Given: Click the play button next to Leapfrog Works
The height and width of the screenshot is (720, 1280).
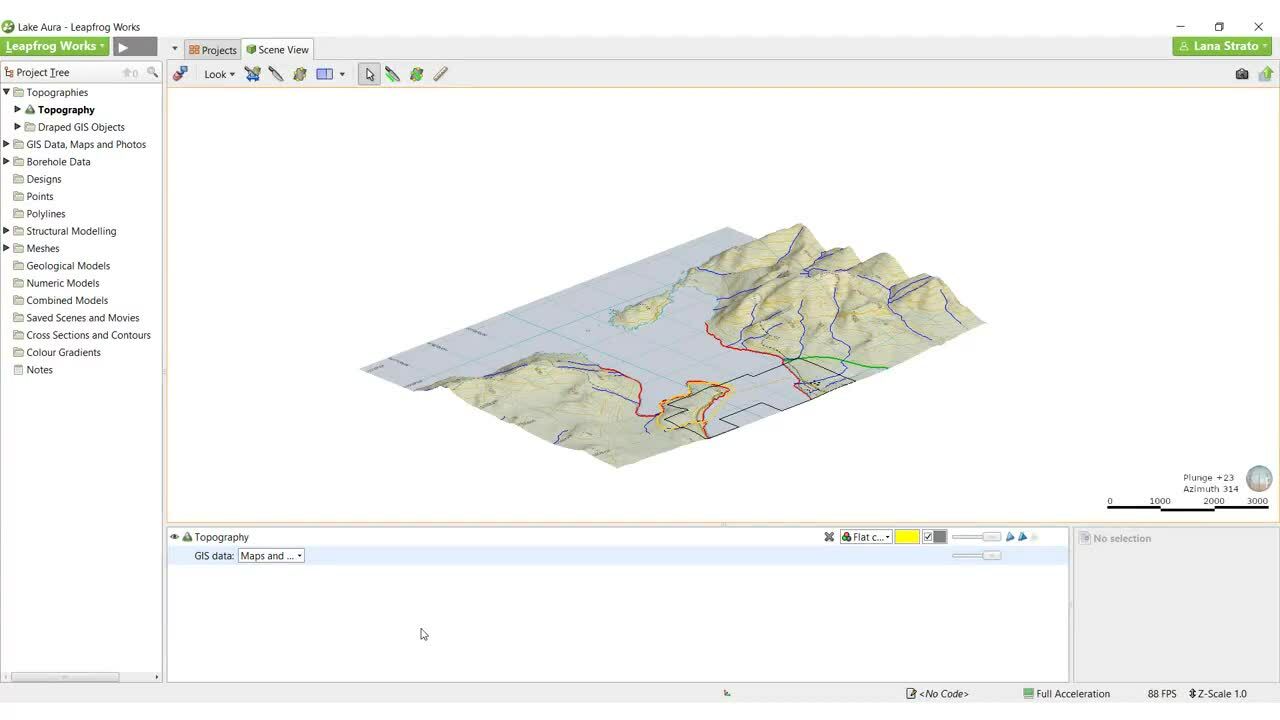Looking at the screenshot, I should (135, 46).
